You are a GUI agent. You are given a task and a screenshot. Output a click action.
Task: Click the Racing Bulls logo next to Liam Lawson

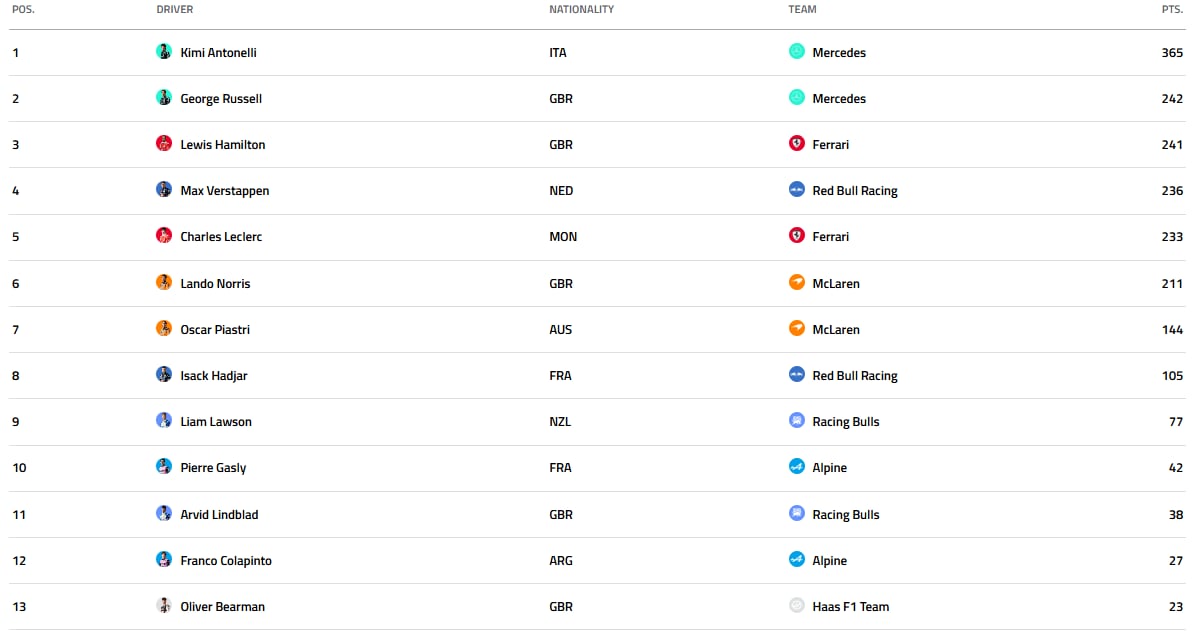(x=796, y=420)
